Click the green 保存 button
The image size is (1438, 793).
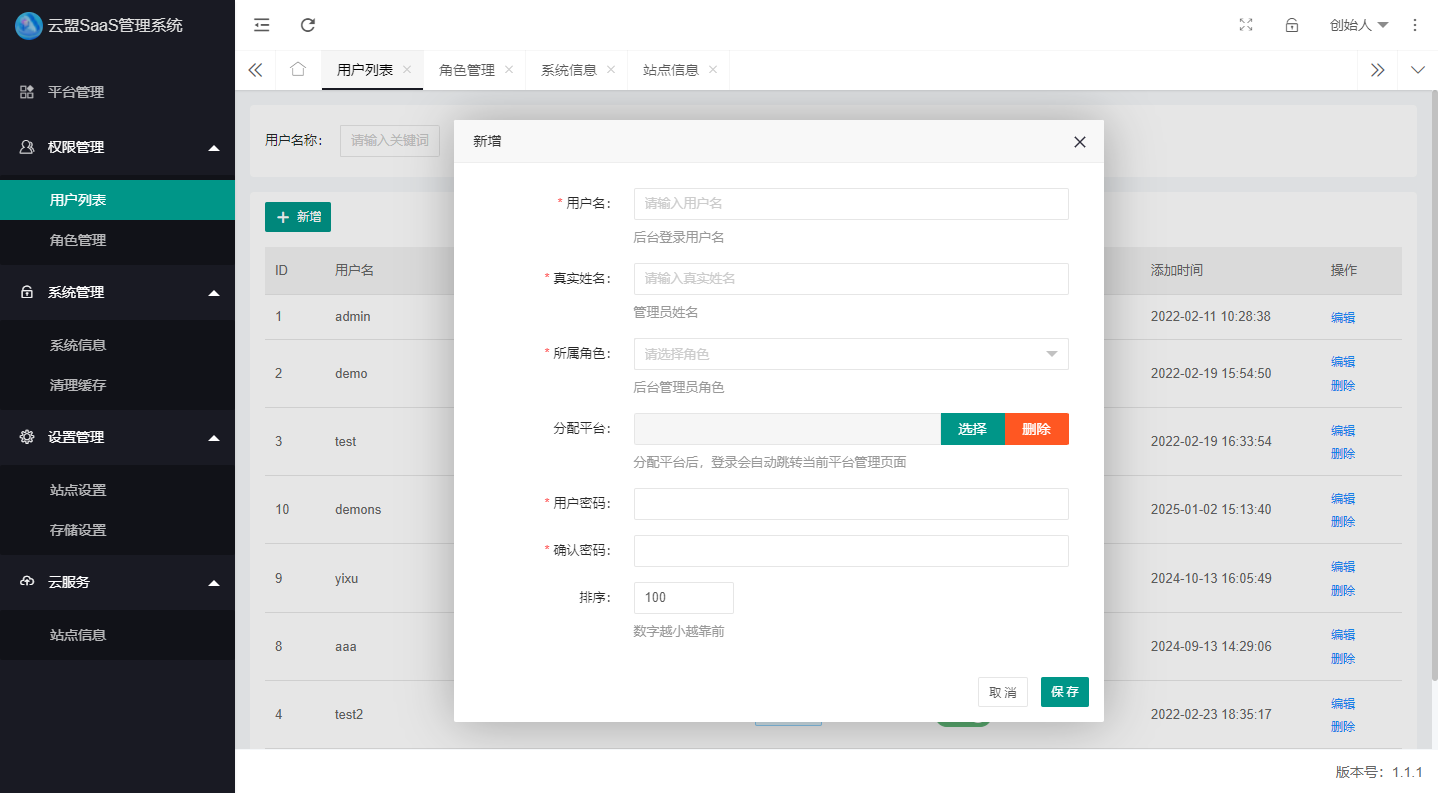click(1064, 691)
